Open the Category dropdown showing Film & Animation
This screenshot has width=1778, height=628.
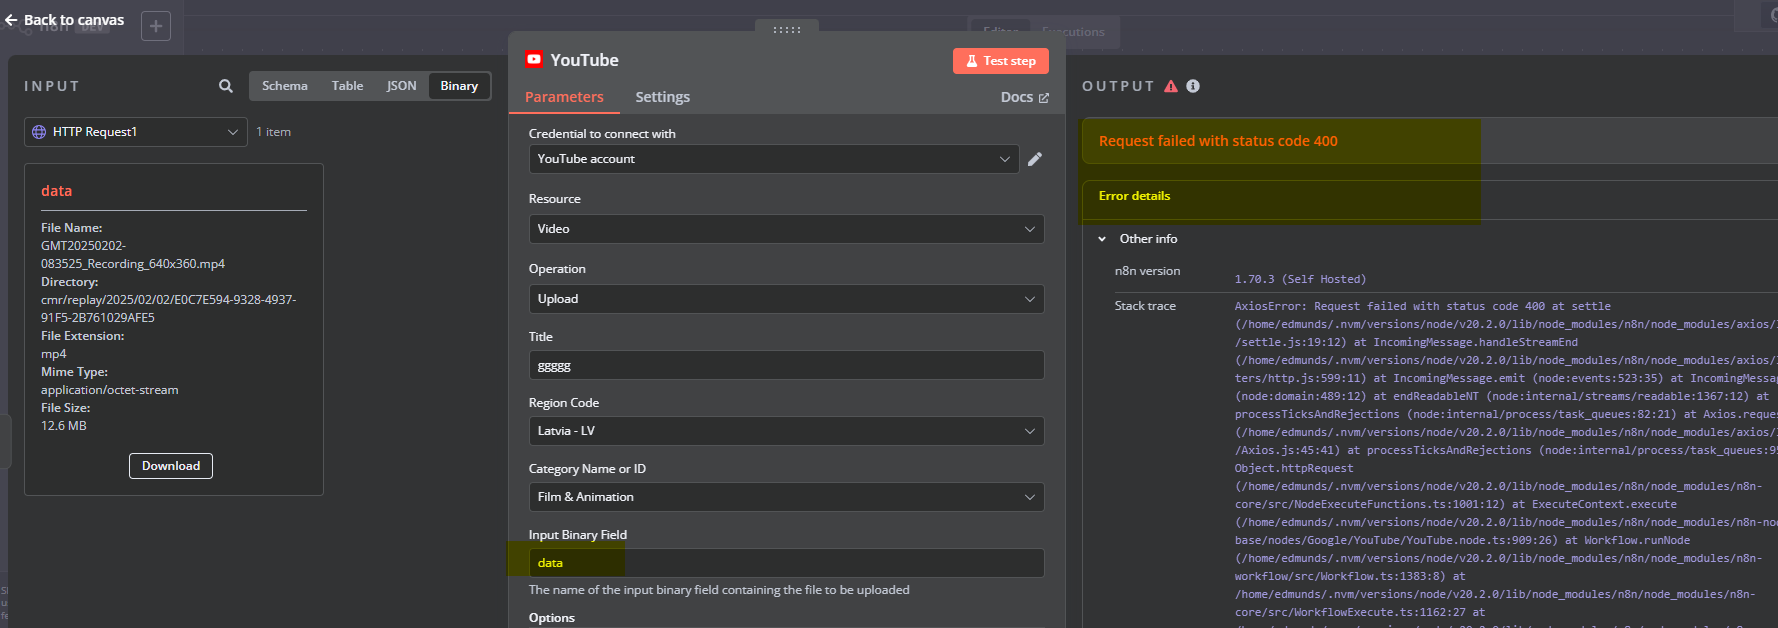(787, 497)
